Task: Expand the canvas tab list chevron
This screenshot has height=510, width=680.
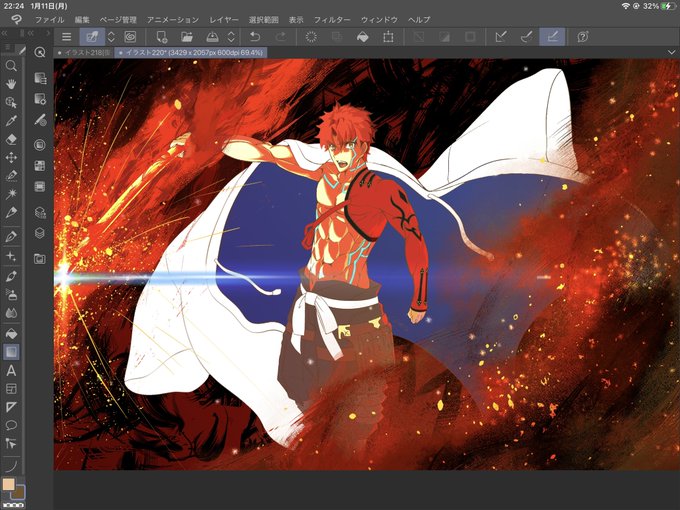Action: coord(671,52)
